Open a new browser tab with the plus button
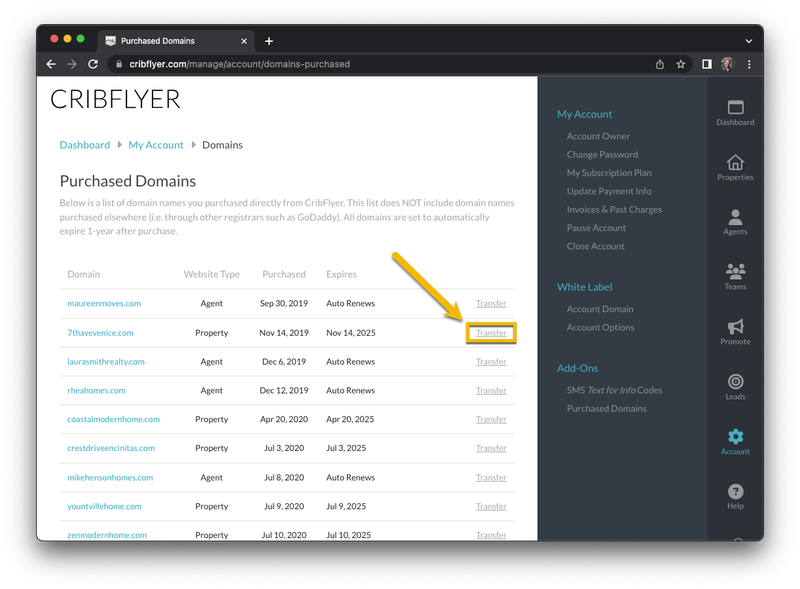This screenshot has height=589, width=800. (269, 41)
